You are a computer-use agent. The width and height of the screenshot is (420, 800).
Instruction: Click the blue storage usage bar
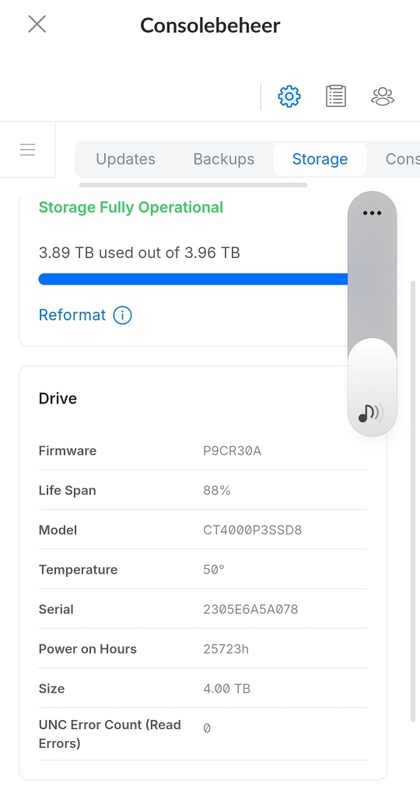click(x=193, y=279)
